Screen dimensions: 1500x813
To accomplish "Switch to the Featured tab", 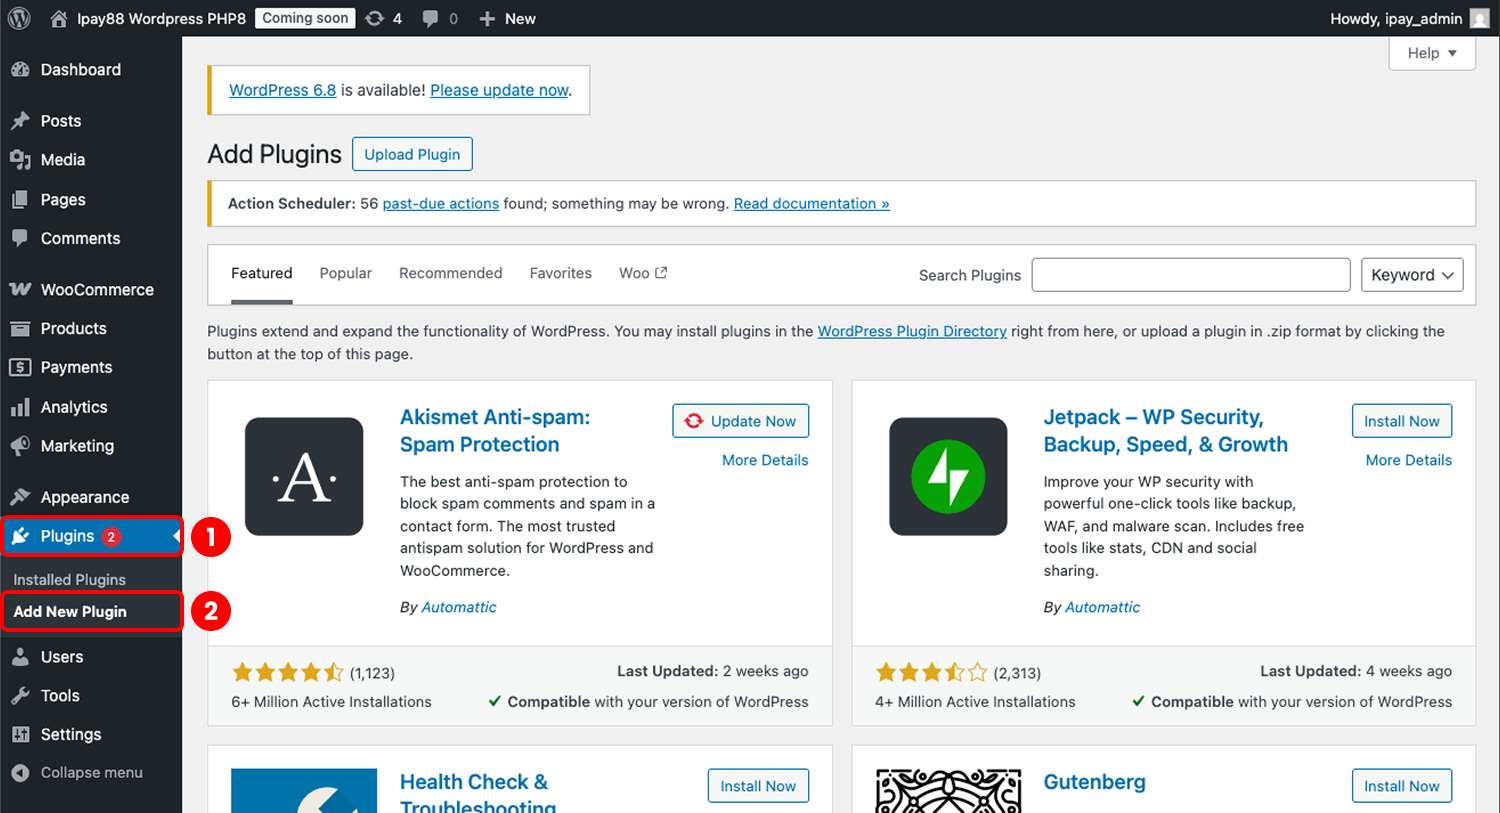I will click(x=262, y=273).
